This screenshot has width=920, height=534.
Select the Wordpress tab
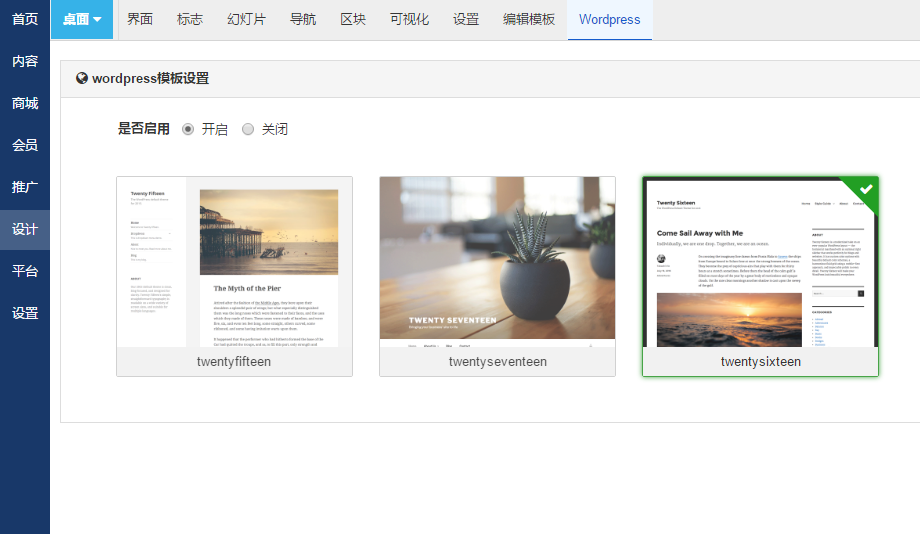[610, 19]
